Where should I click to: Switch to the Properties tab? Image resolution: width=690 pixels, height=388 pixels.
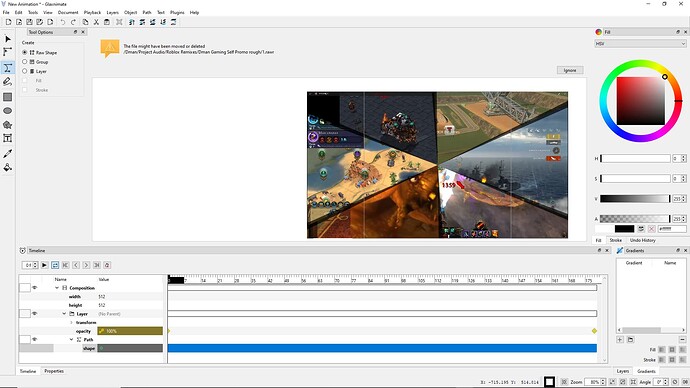[54, 371]
